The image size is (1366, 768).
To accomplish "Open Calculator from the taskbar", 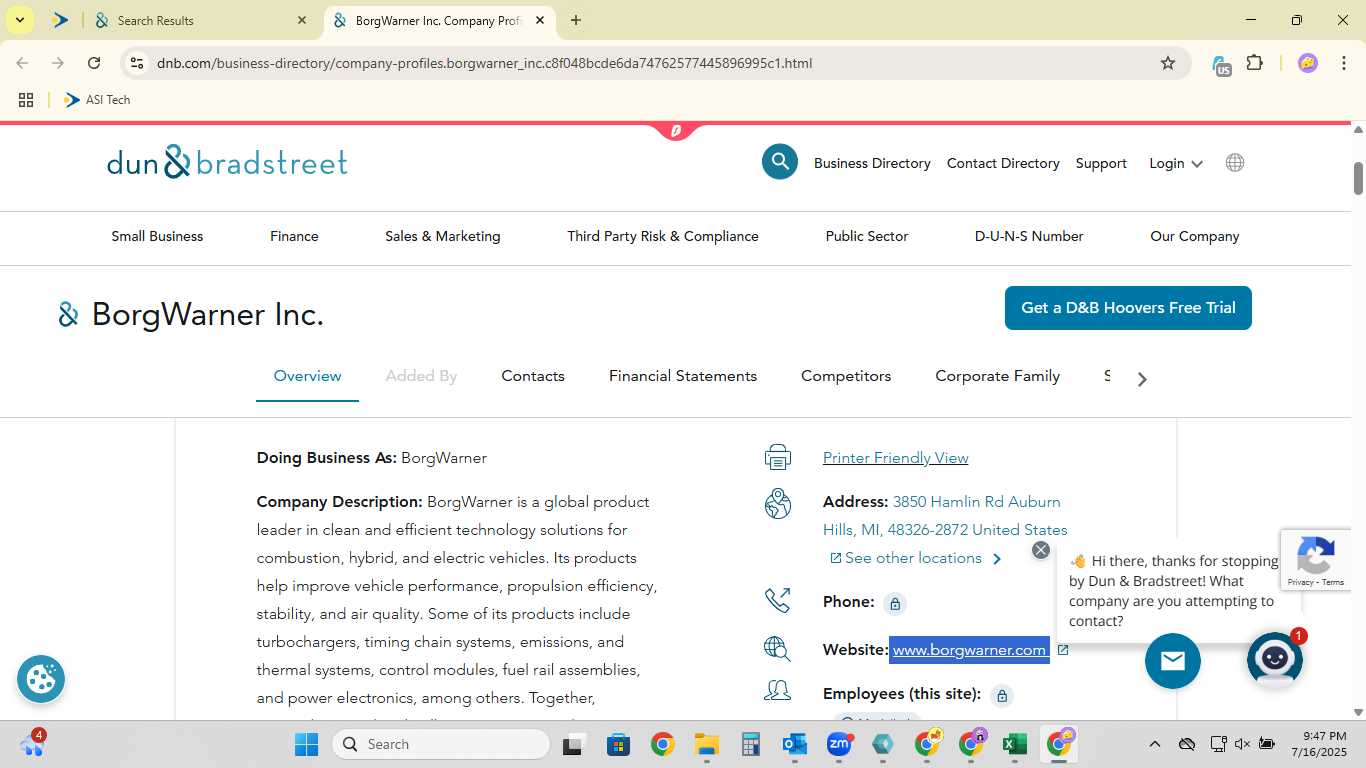I will pyautogui.click(x=751, y=744).
